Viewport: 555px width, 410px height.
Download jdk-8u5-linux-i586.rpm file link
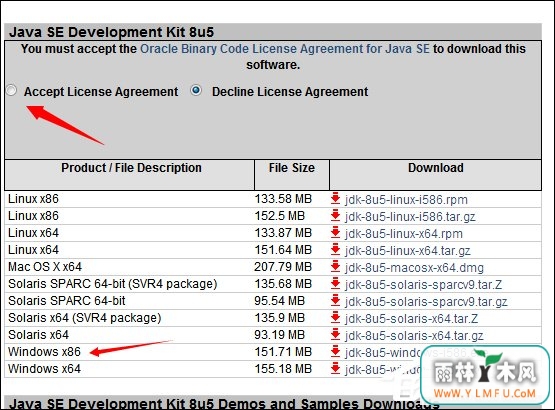(406, 200)
